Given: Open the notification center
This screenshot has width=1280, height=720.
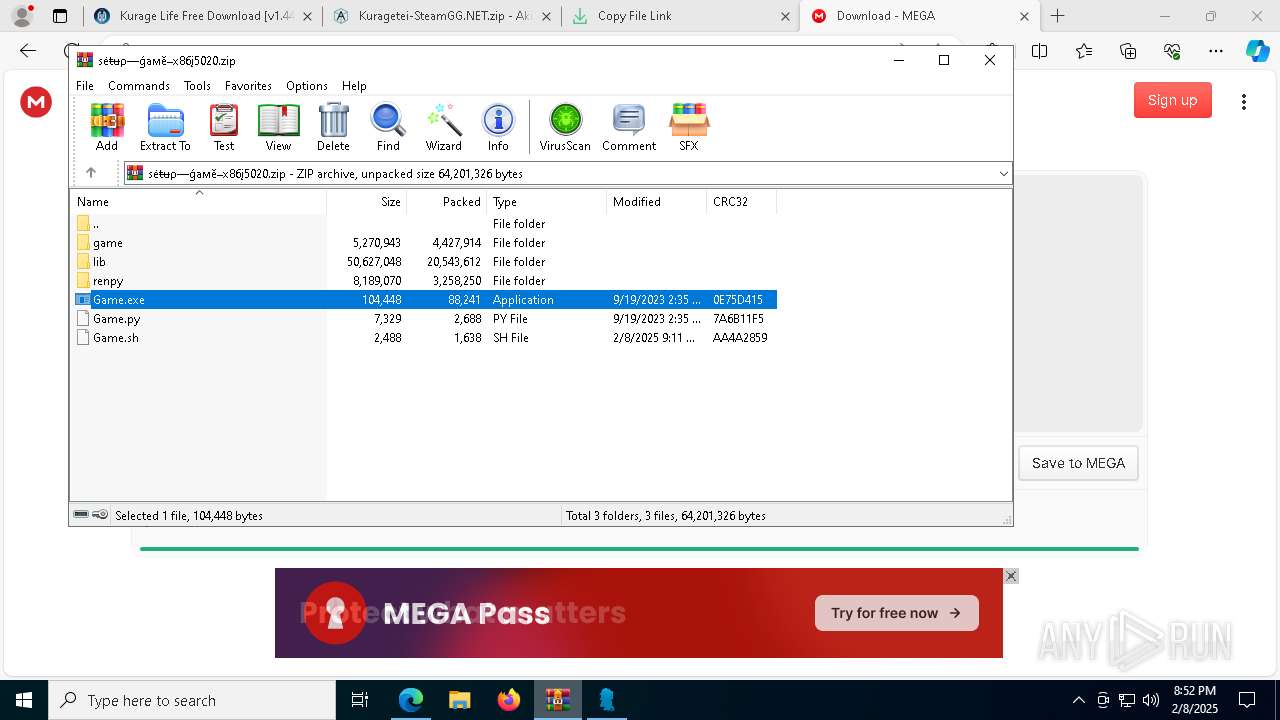Looking at the screenshot, I should point(1247,700).
